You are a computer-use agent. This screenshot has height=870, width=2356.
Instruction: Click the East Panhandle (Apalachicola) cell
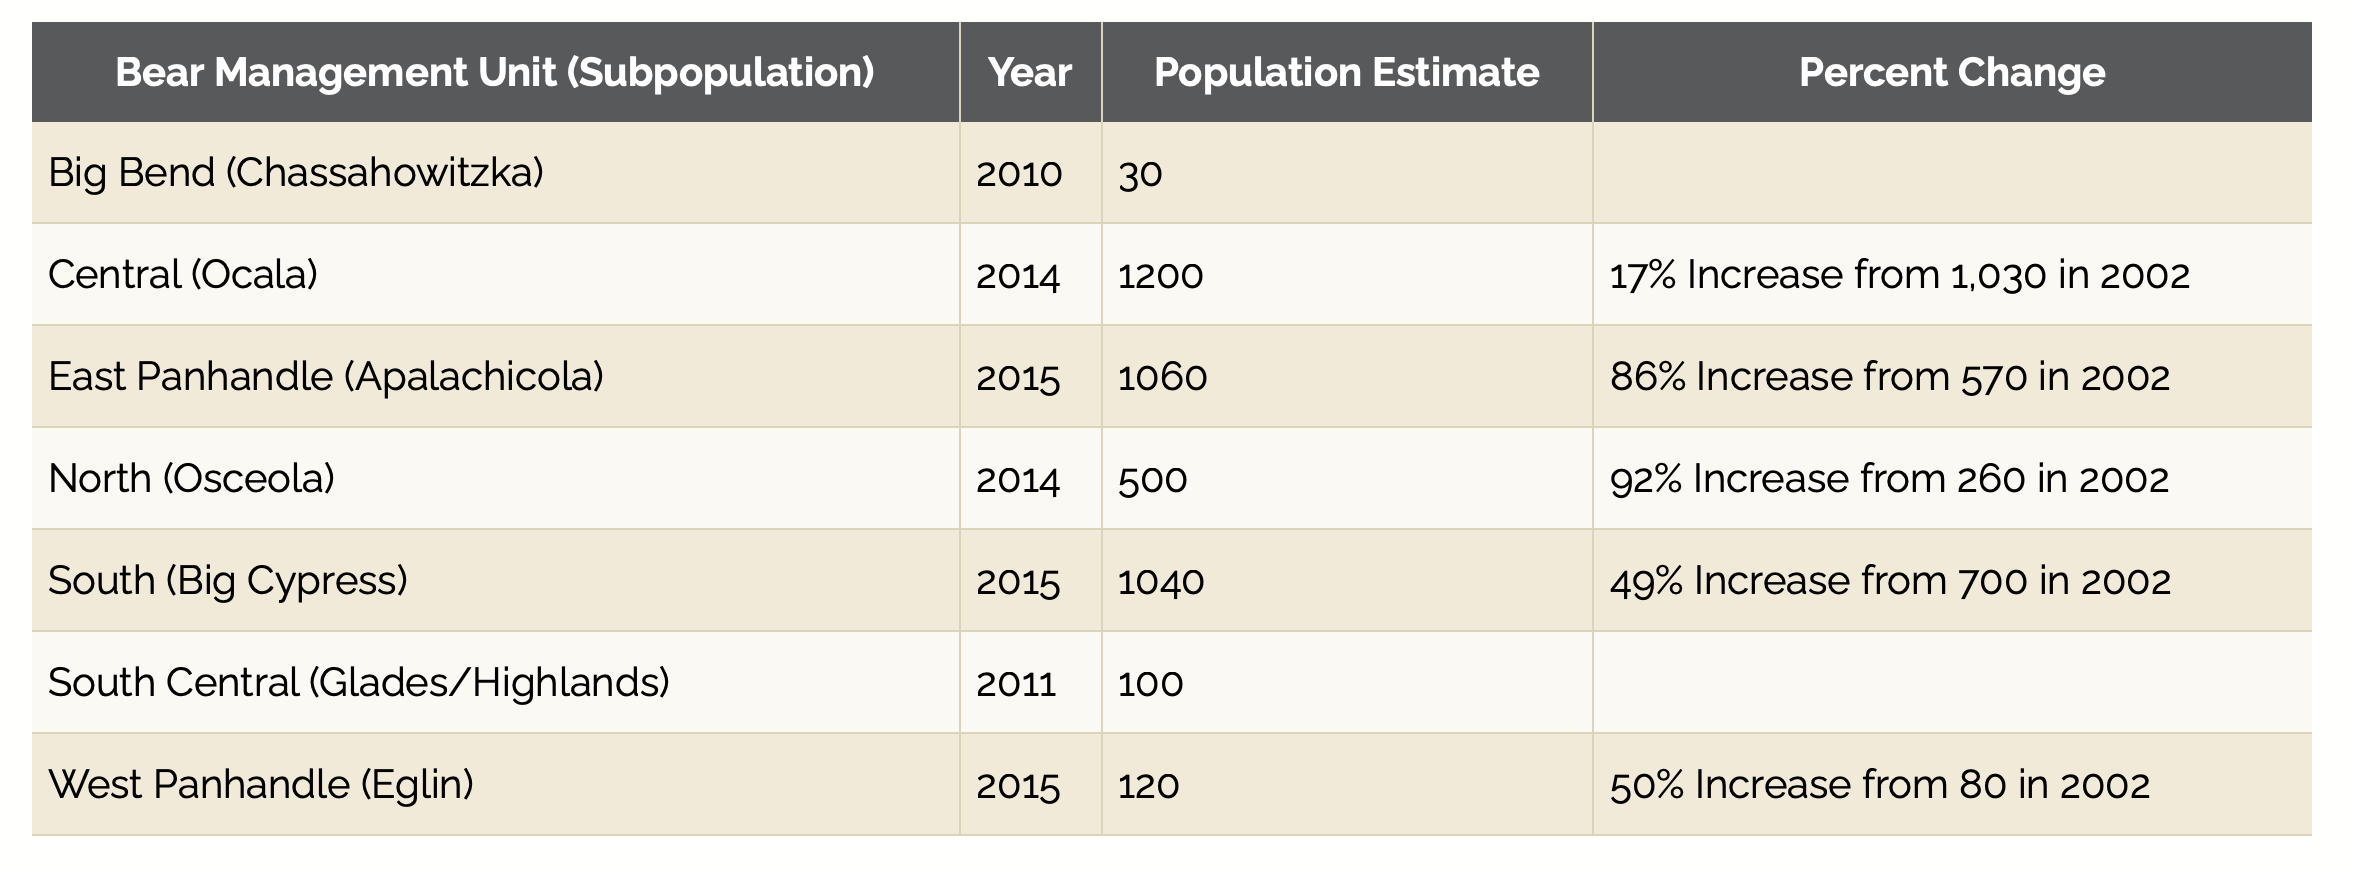coord(326,377)
